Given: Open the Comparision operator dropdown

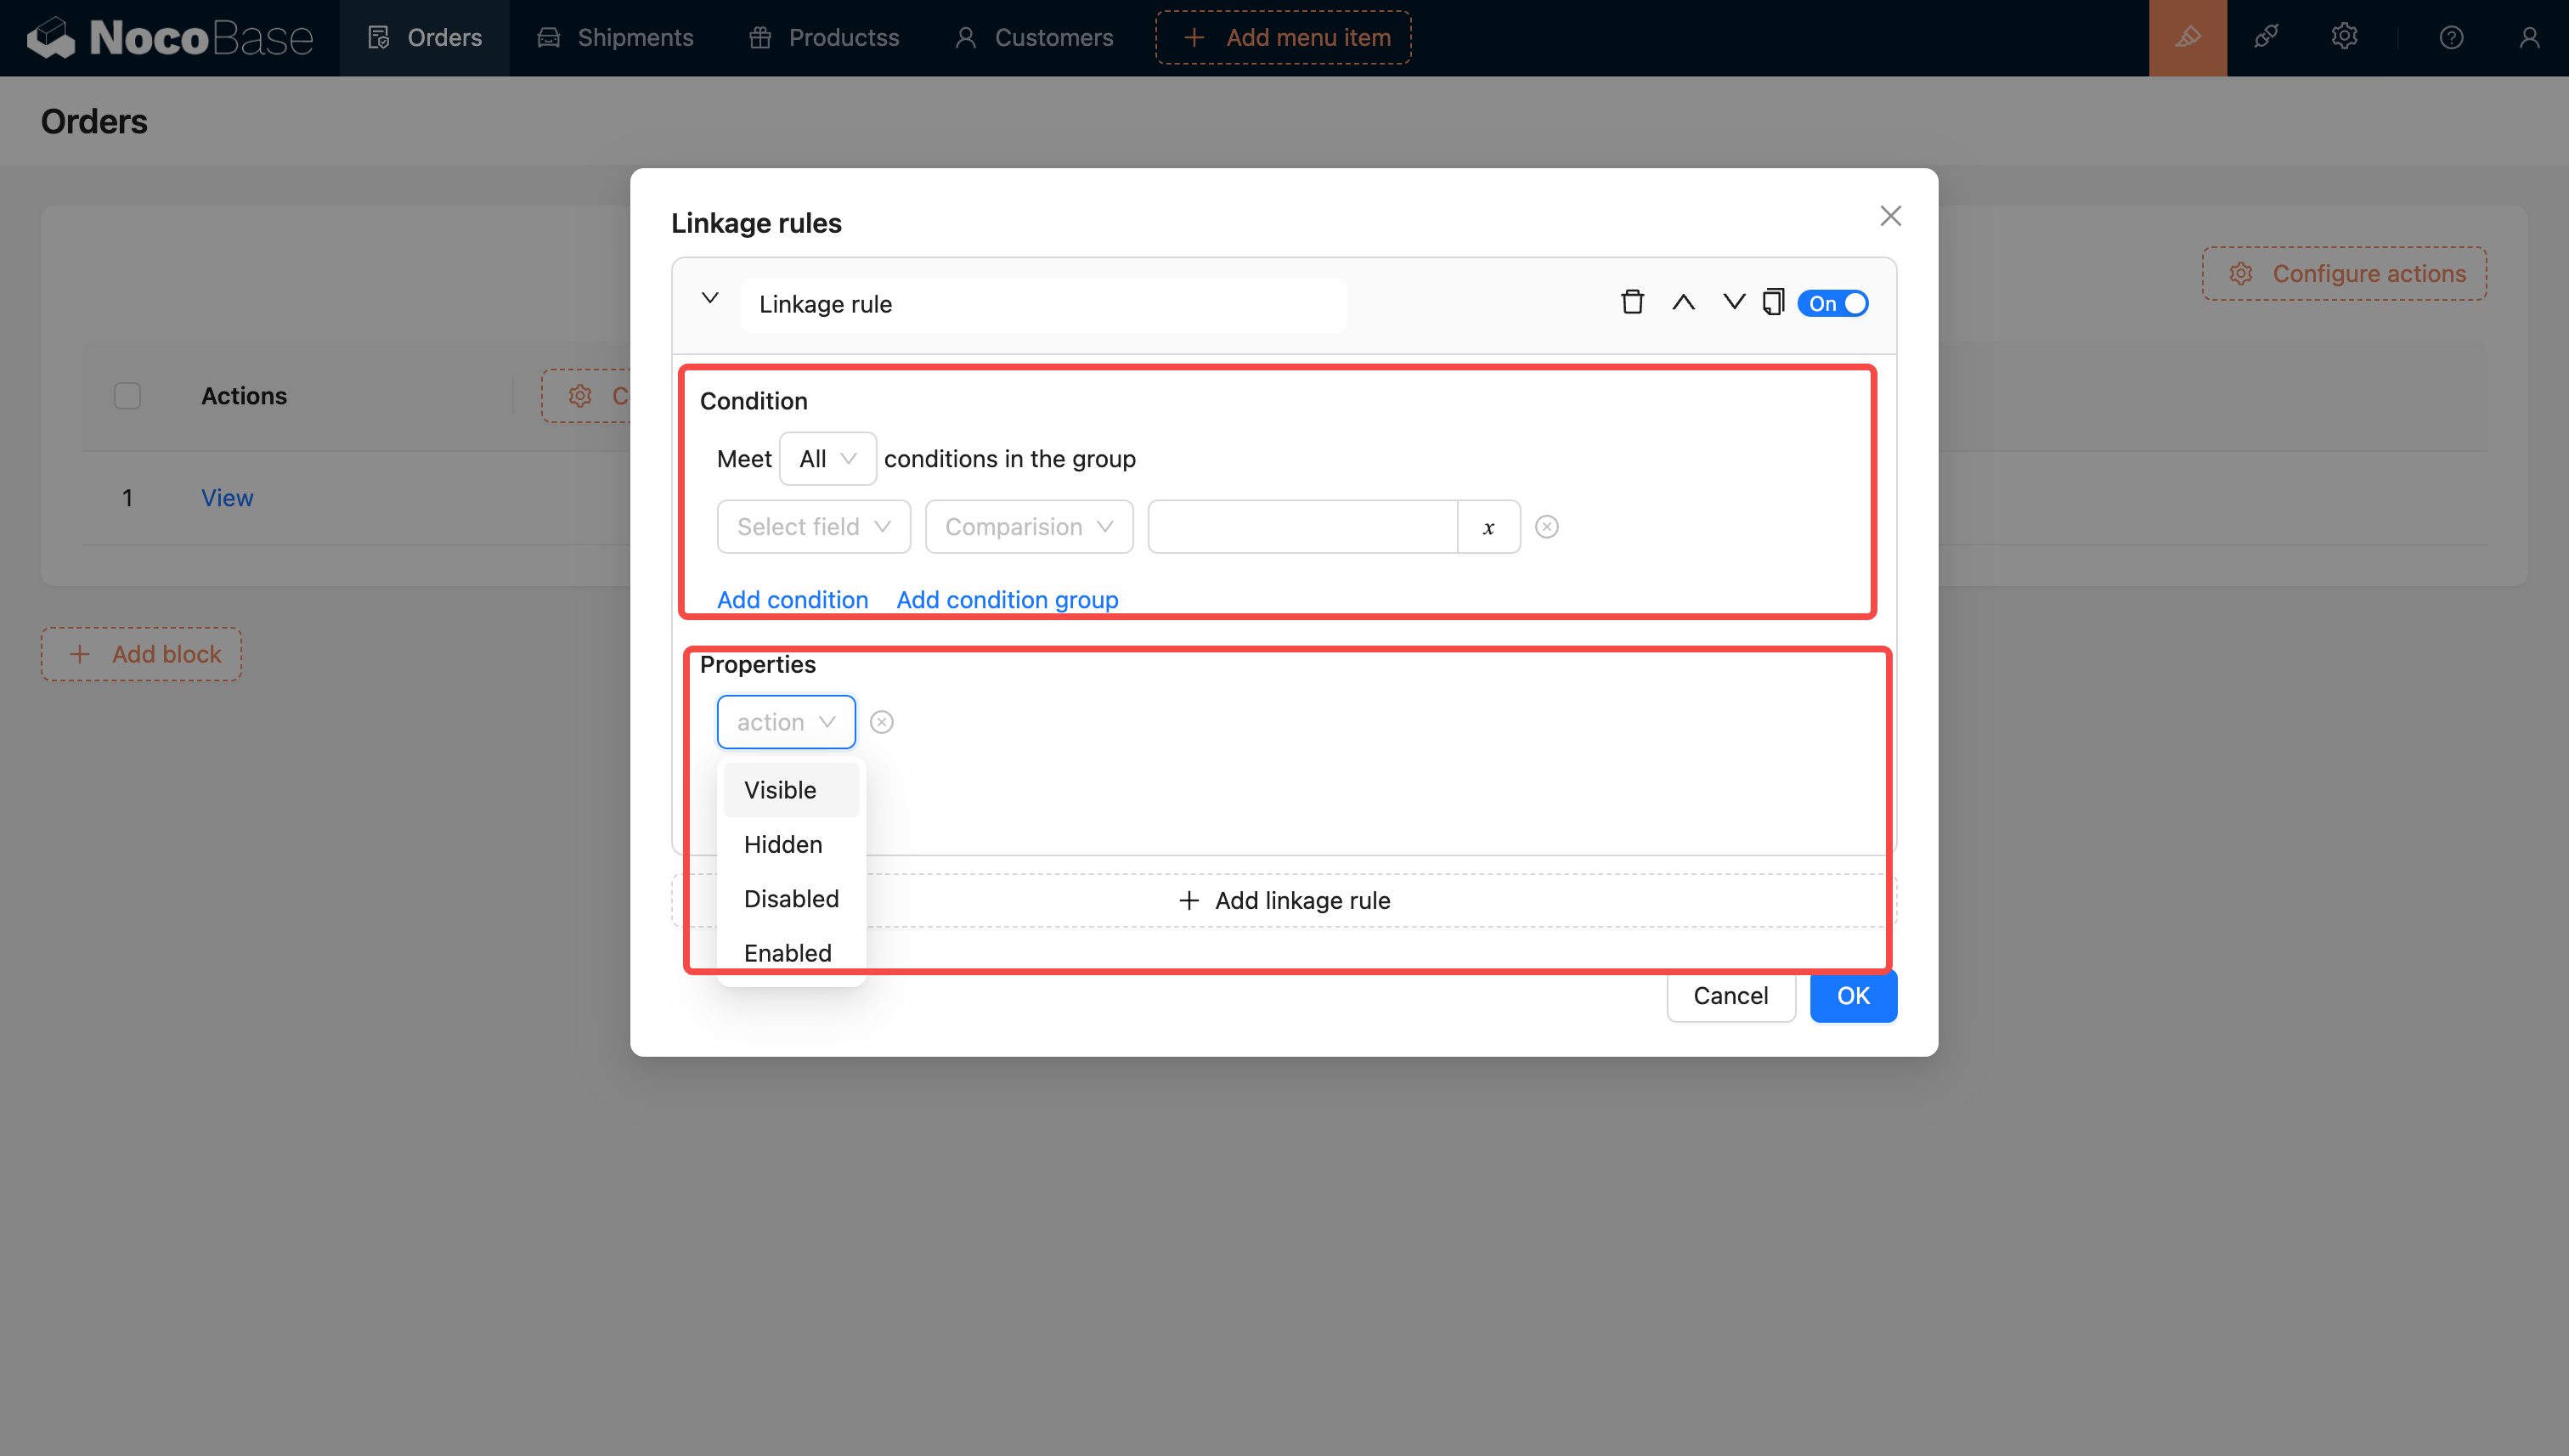Looking at the screenshot, I should (1028, 527).
